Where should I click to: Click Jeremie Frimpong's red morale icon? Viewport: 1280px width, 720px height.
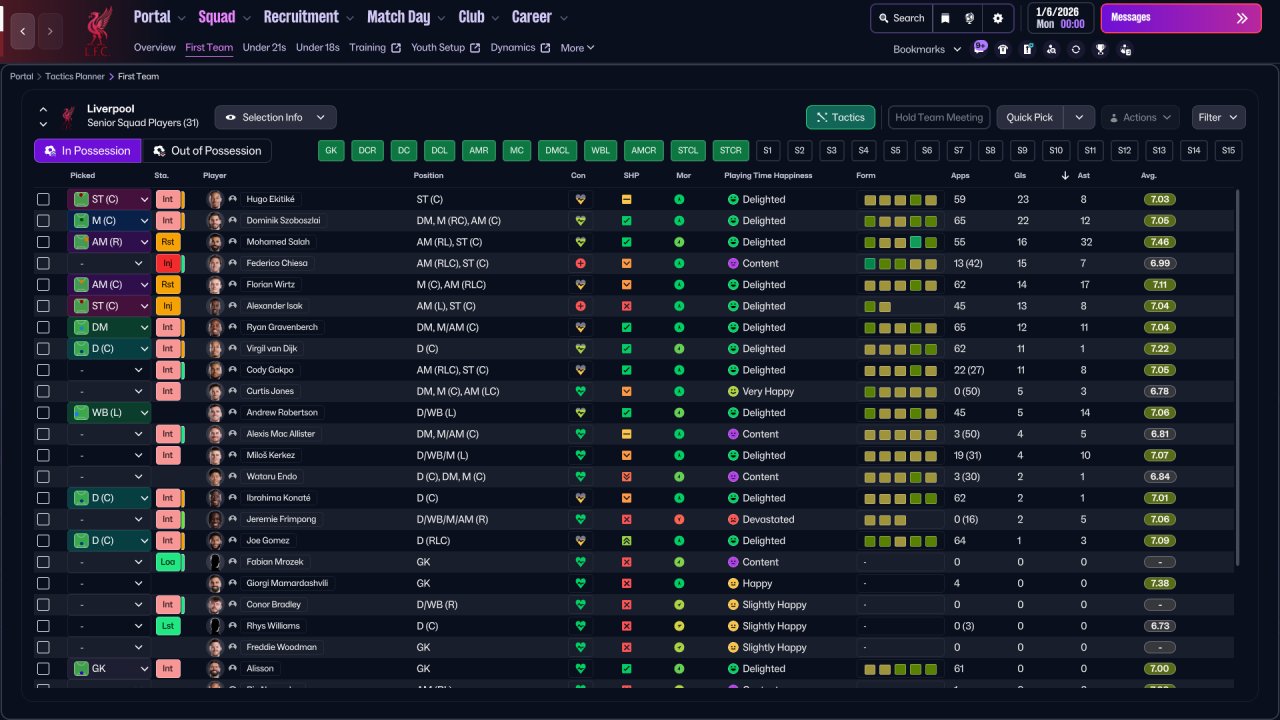tap(679, 519)
